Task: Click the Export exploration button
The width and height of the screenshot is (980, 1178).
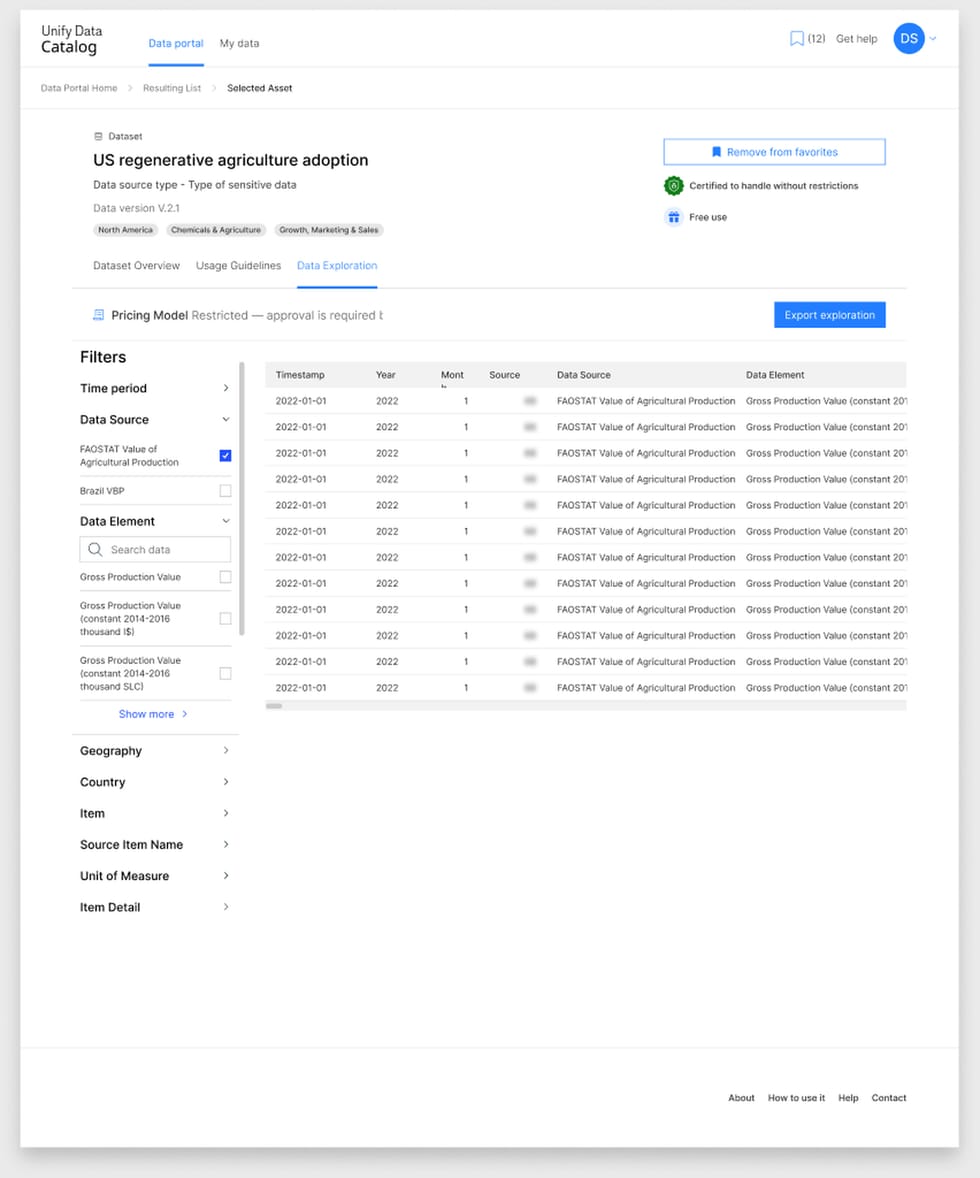Action: click(x=830, y=315)
